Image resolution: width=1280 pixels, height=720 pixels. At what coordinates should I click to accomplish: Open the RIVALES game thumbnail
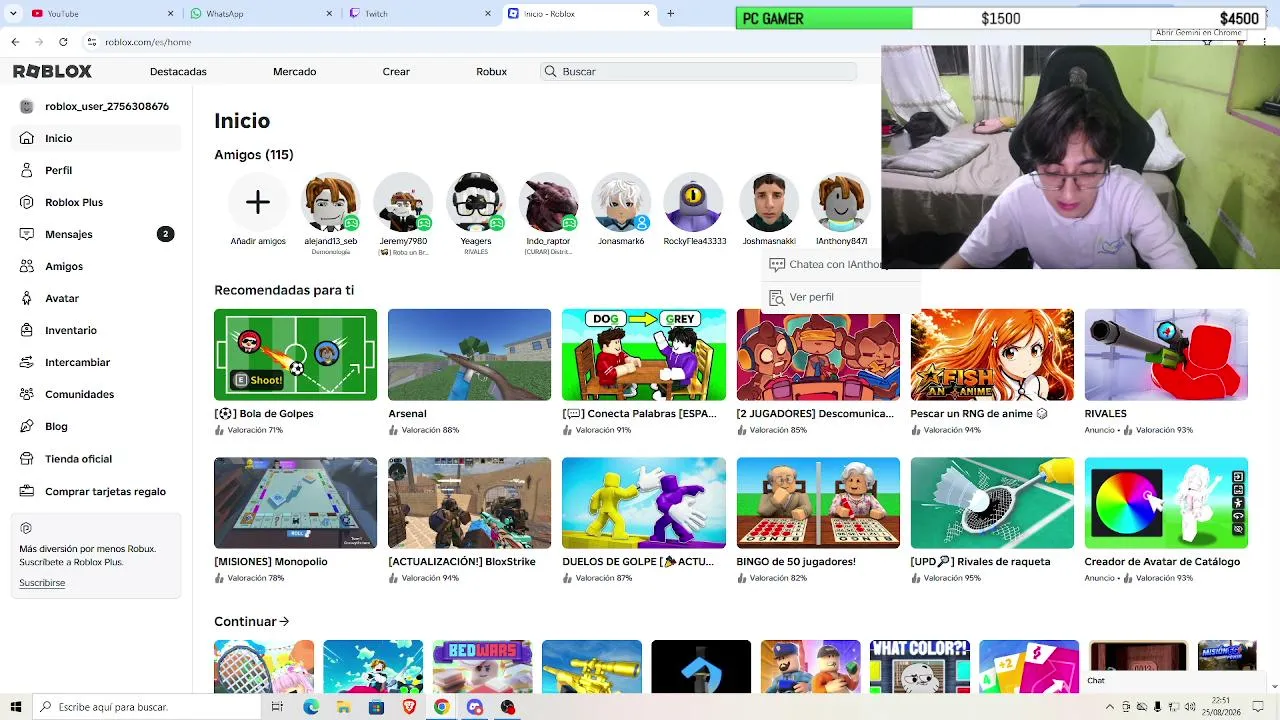click(x=1166, y=355)
